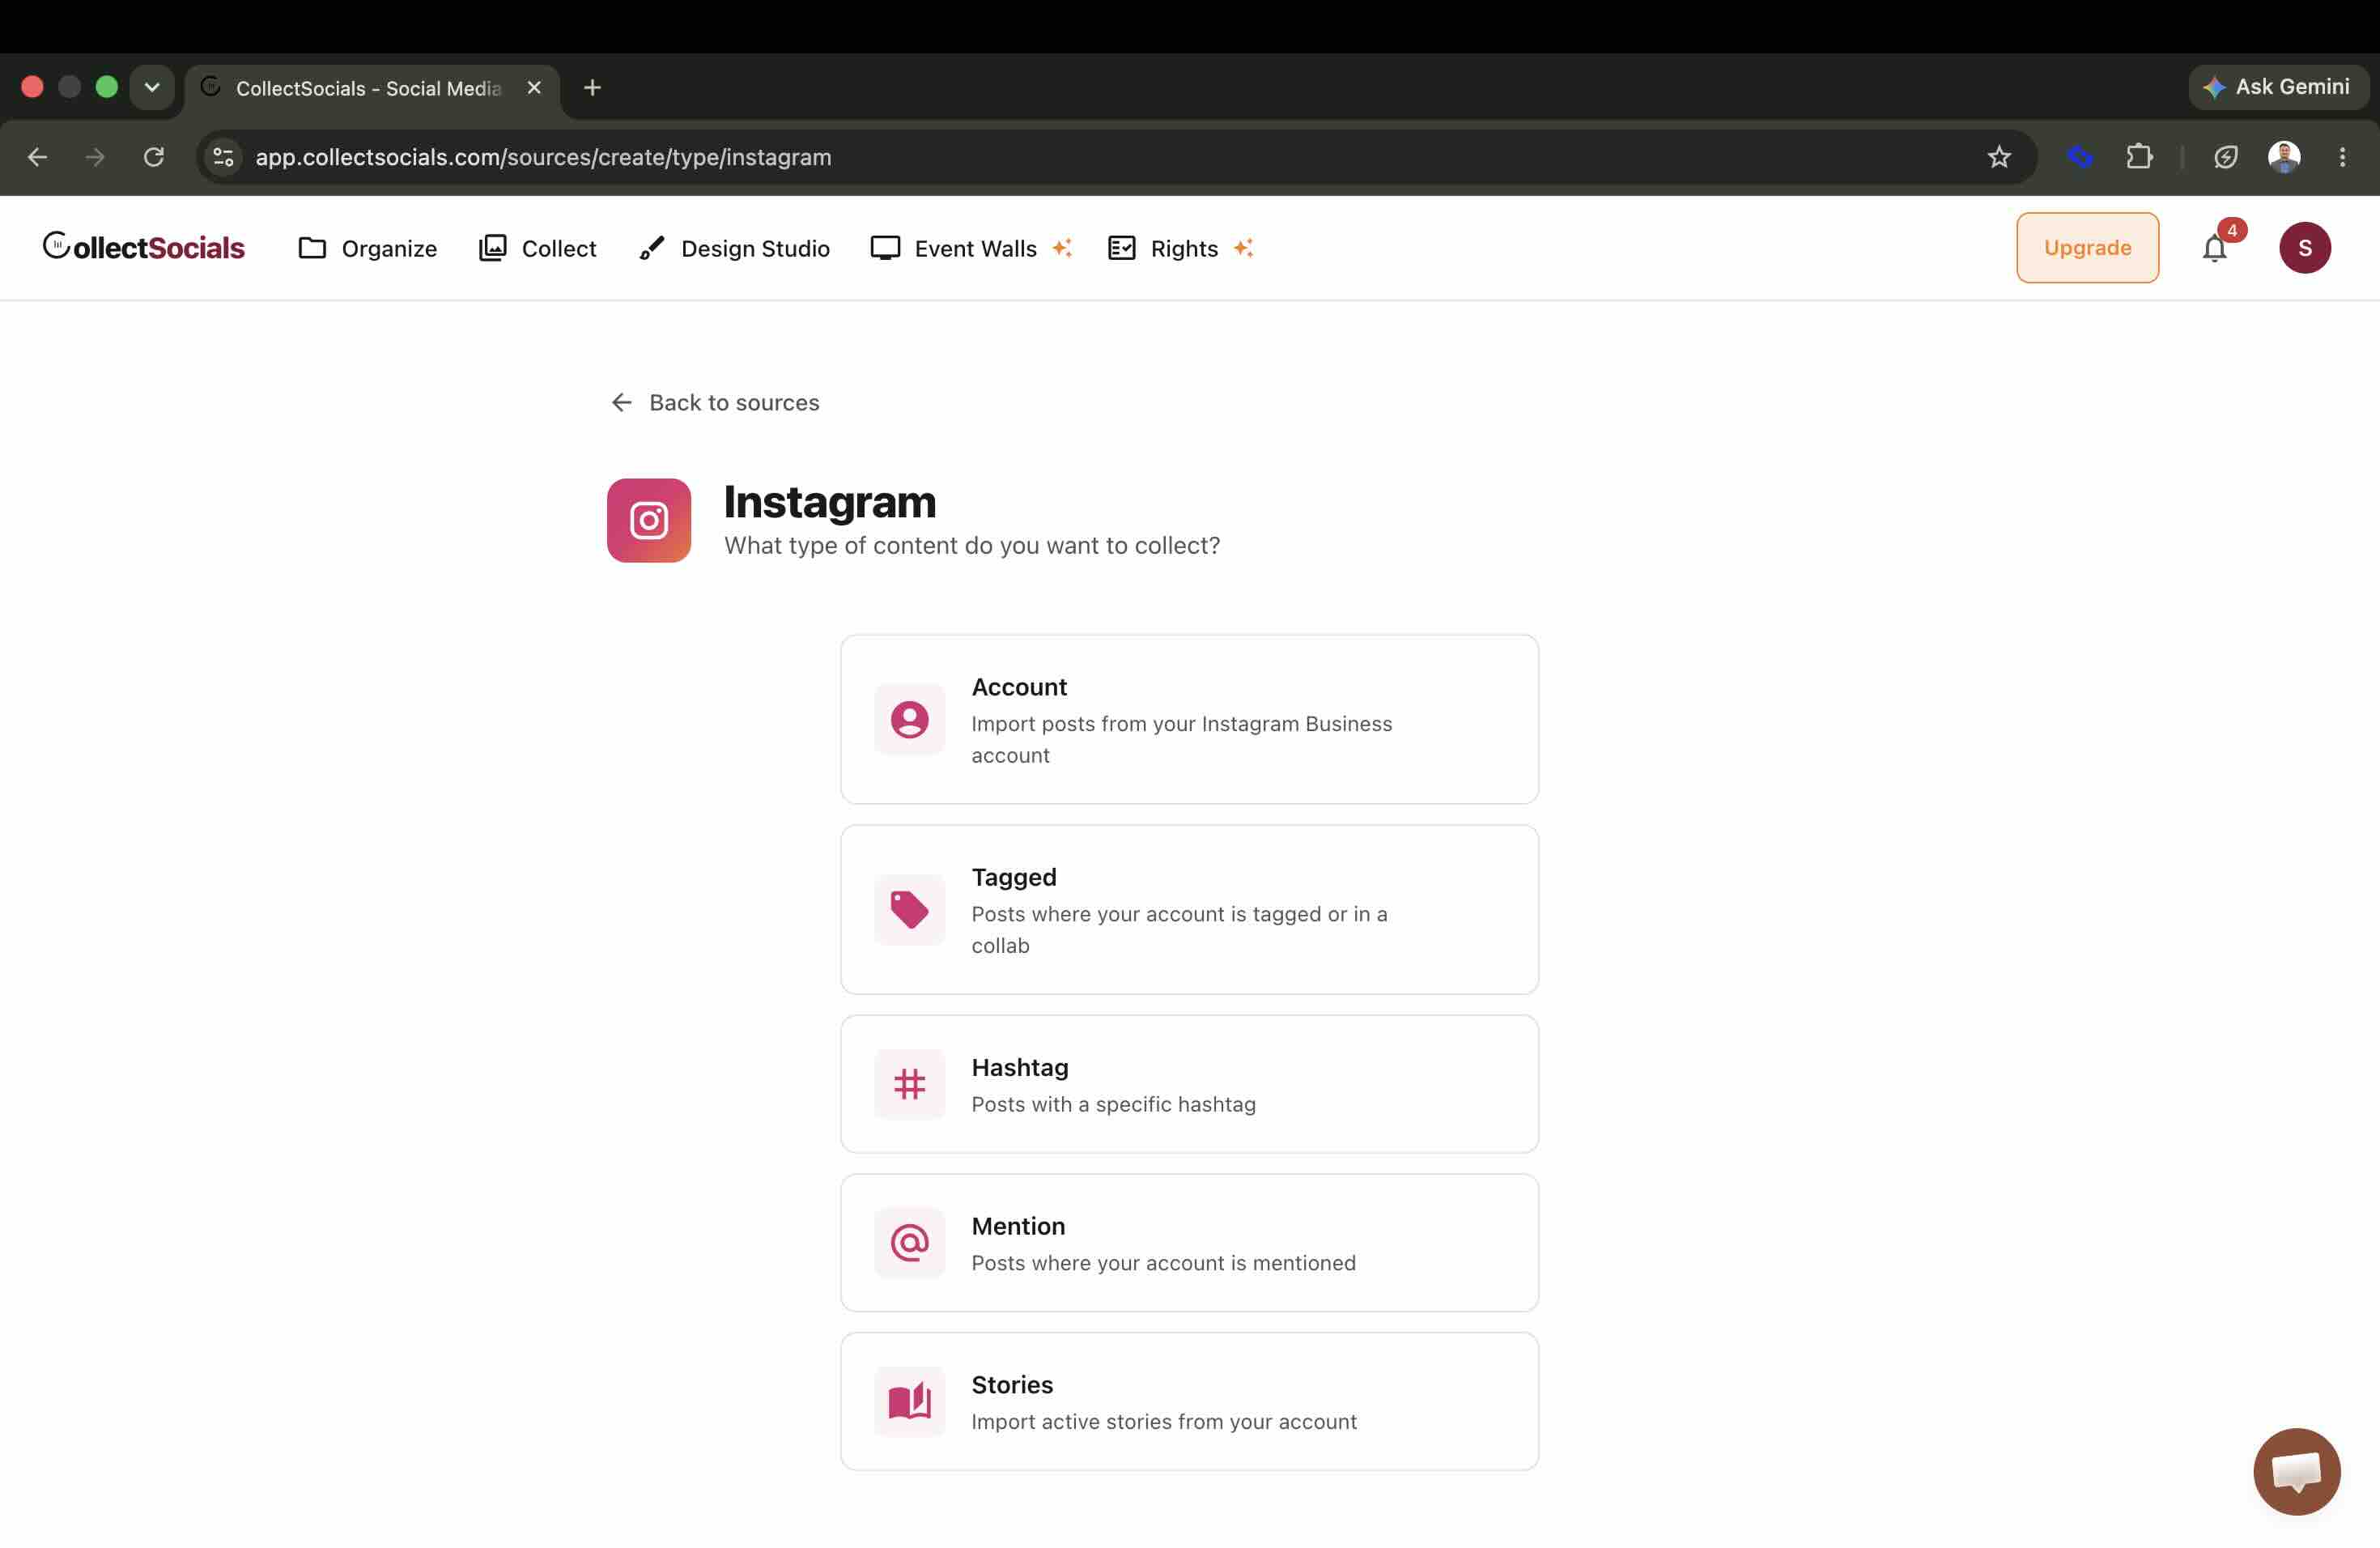Viewport: 2380px width, 1548px height.
Task: Select the Mention content type card
Action: click(1189, 1242)
